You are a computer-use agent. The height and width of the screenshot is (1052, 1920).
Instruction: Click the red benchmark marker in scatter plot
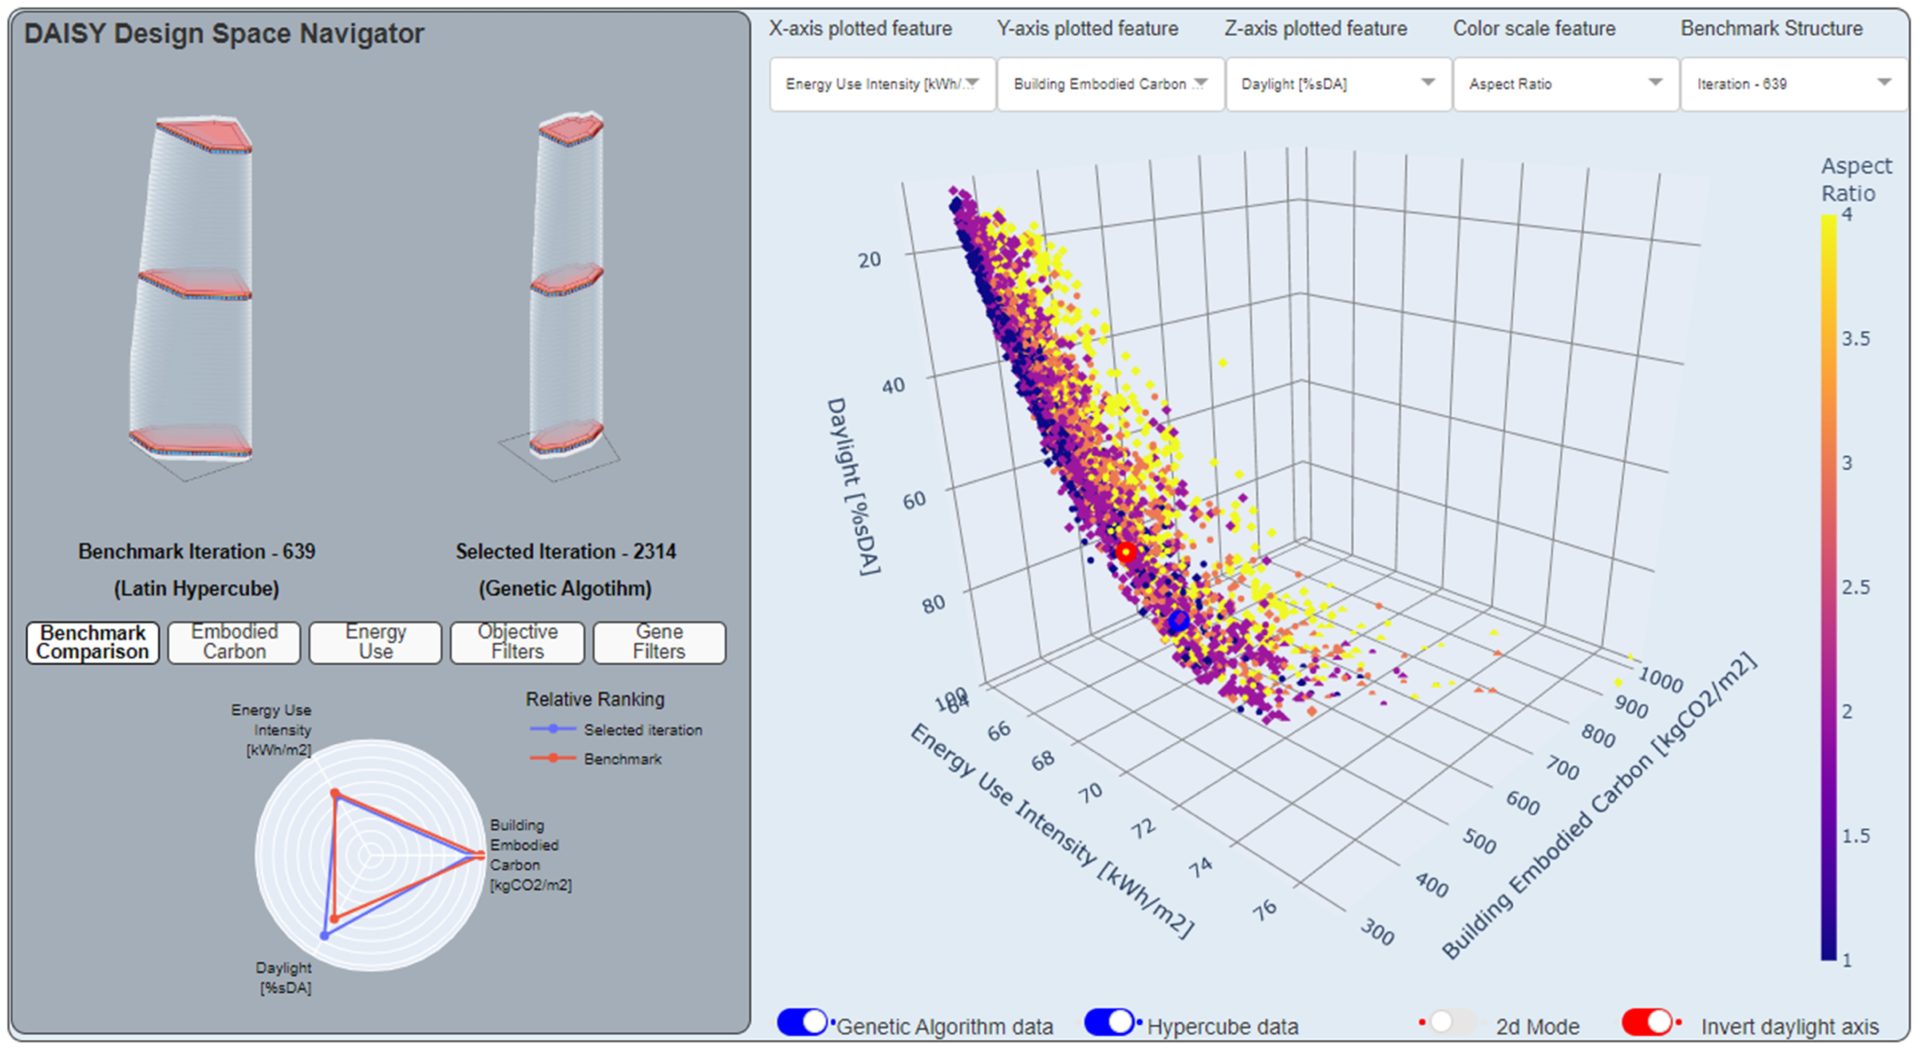pyautogui.click(x=1126, y=553)
